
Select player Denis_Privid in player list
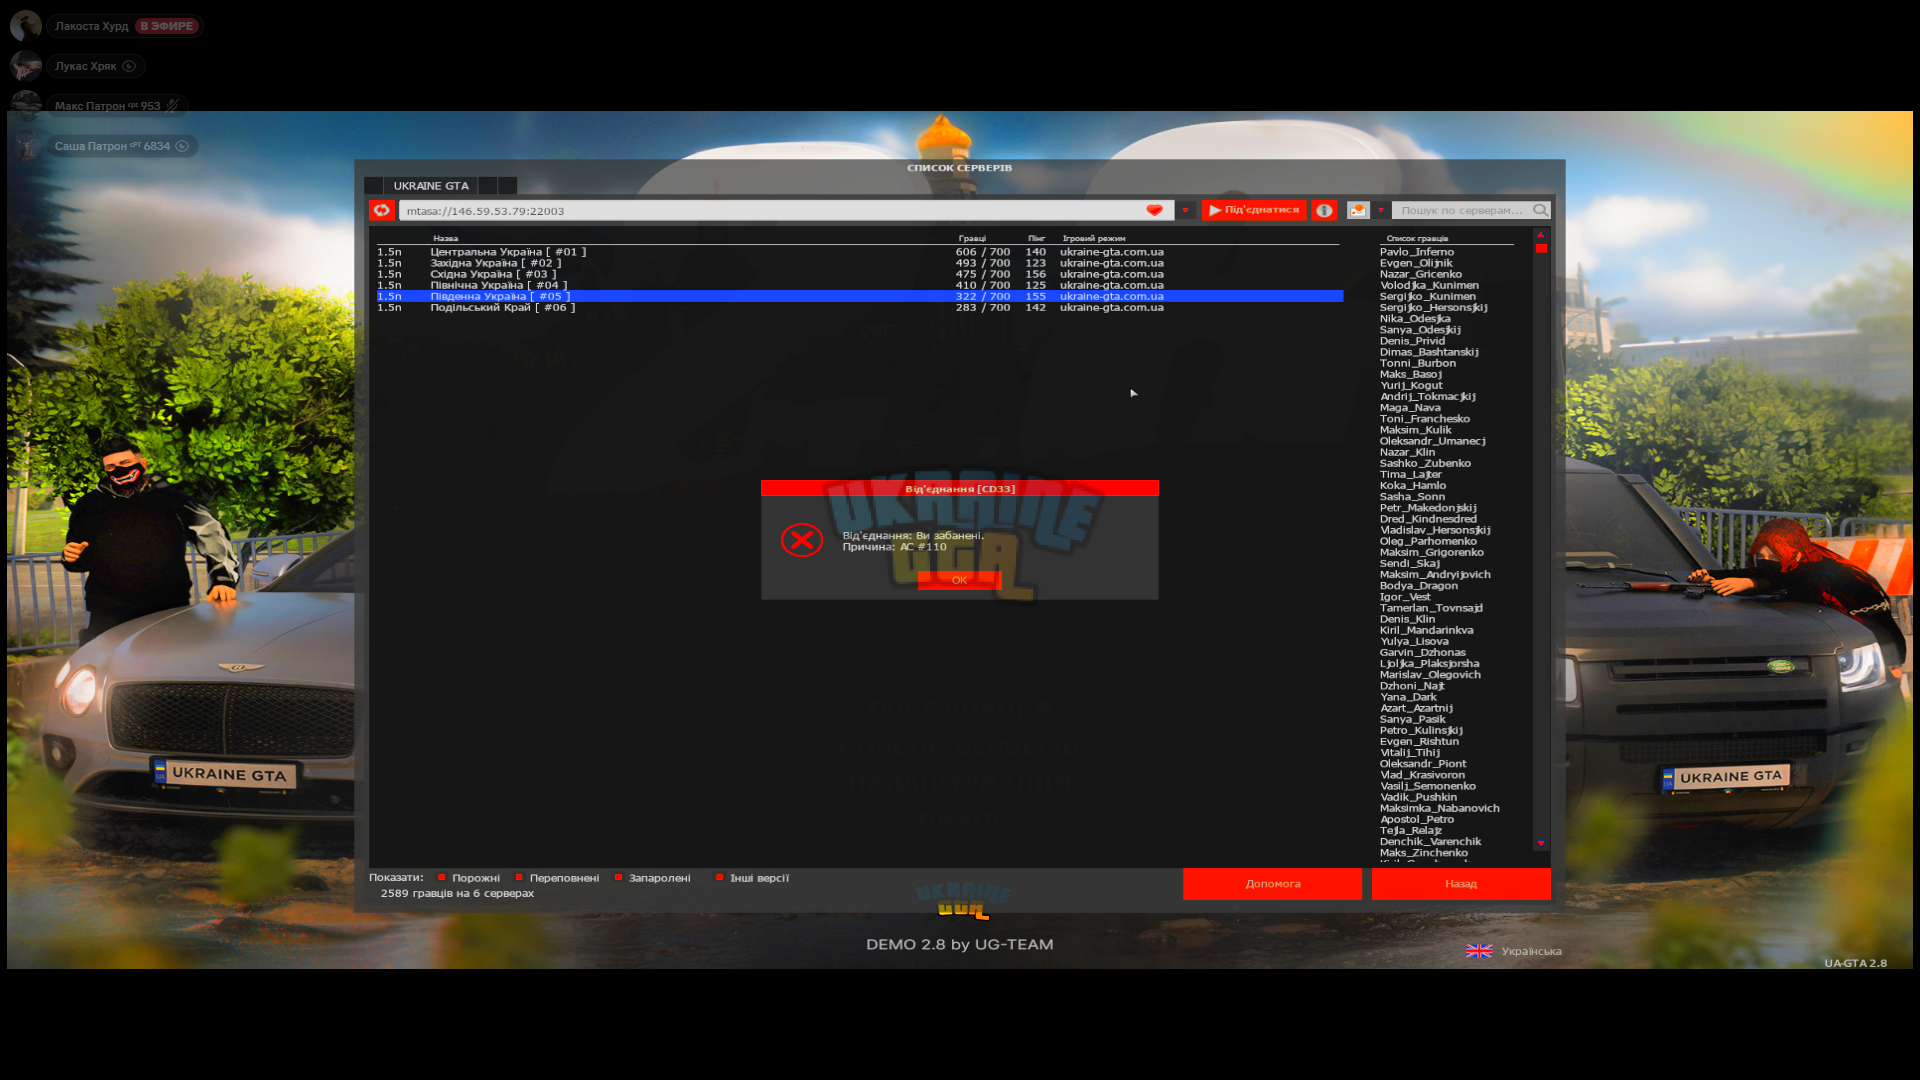[x=1412, y=341]
